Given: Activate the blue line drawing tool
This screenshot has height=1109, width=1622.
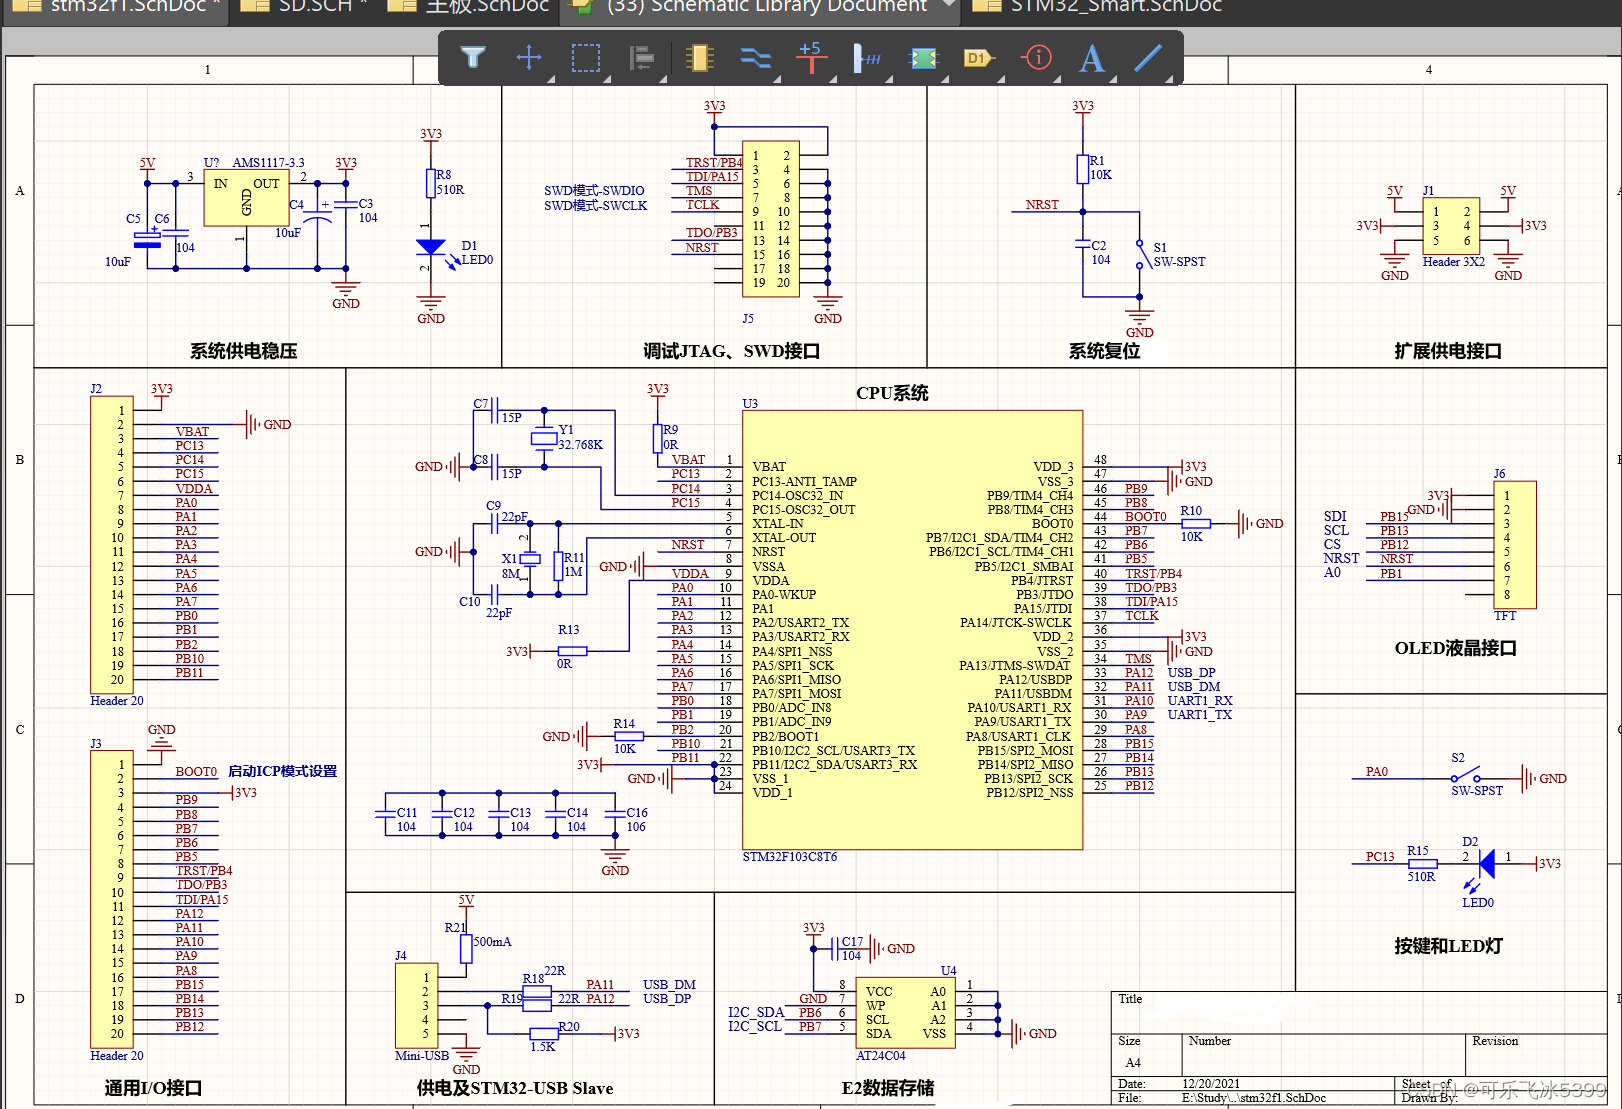Looking at the screenshot, I should [x=1148, y=58].
